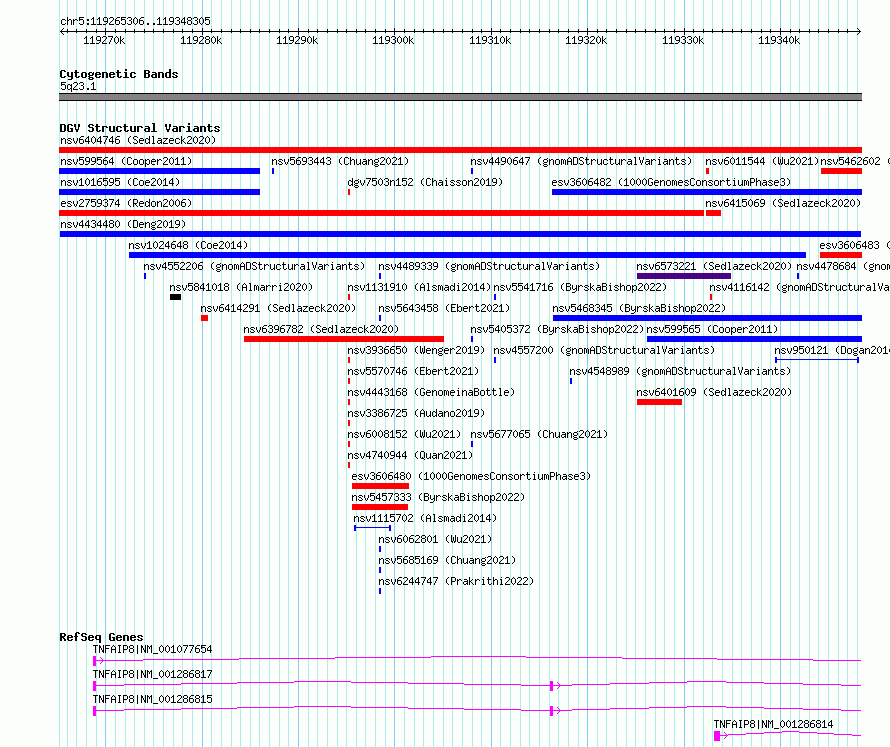Click nsv5405372 (ByrskaBishop2022) label

pyautogui.click(x=557, y=329)
